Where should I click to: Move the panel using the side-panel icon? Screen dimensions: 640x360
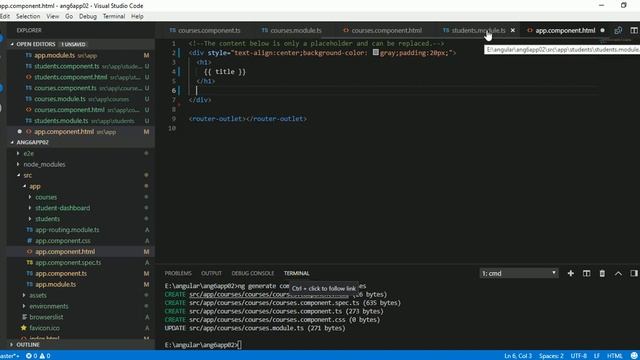coord(634,273)
